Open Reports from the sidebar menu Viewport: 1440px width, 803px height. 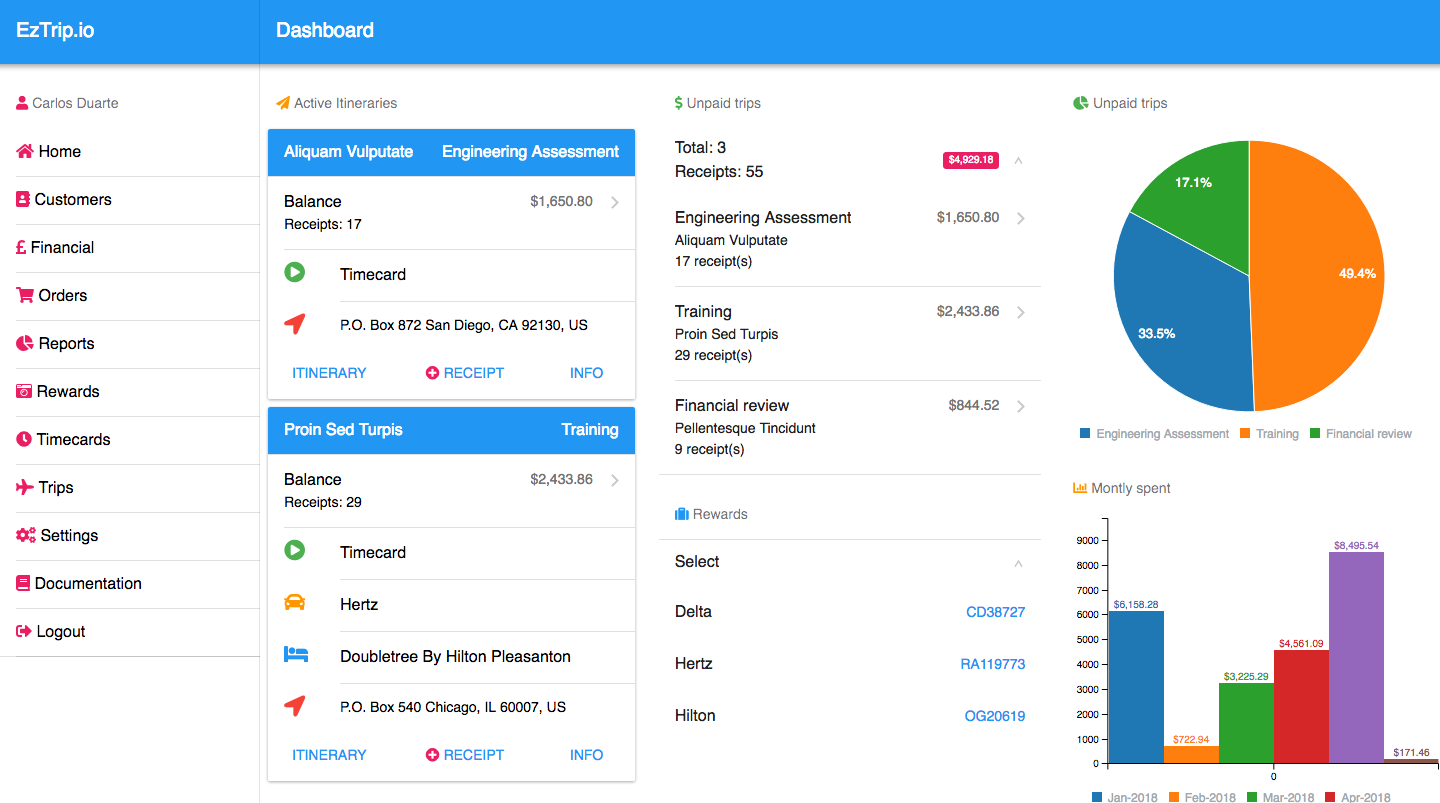click(66, 344)
